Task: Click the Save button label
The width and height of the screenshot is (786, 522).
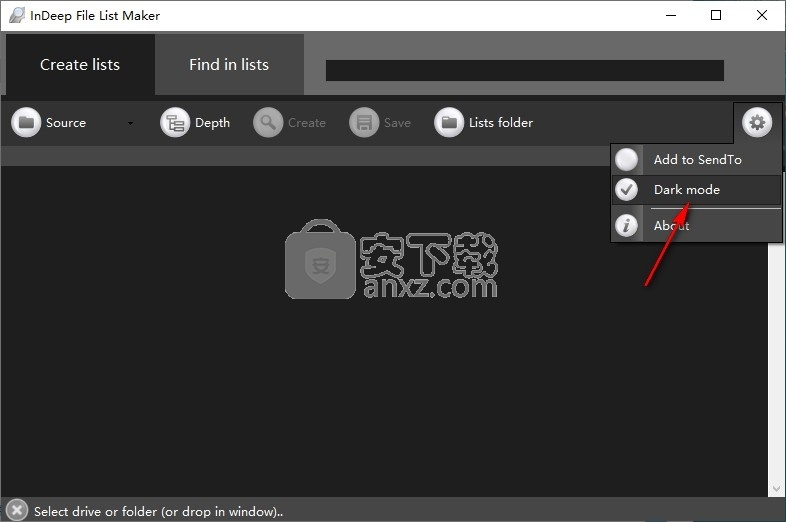Action: tap(398, 123)
